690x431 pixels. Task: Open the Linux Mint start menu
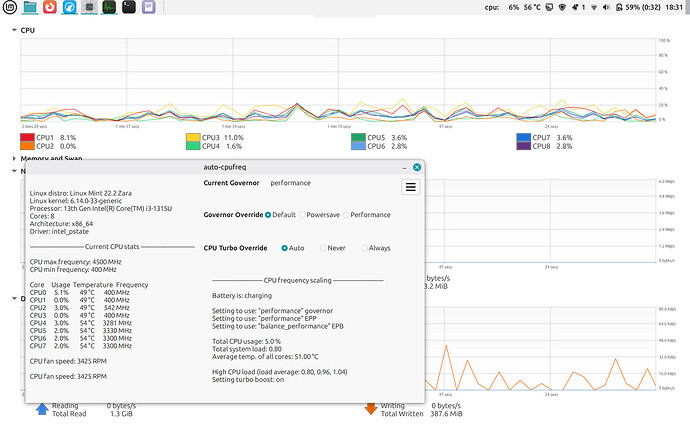[9, 7]
